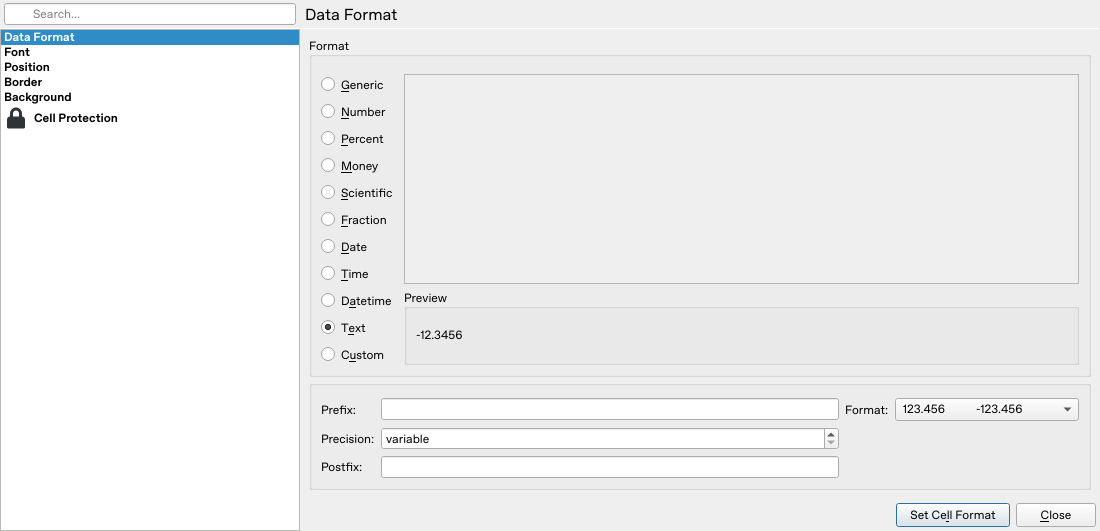This screenshot has height=531, width=1100.
Task: Open the Cell Protection page label
Action: [76, 118]
